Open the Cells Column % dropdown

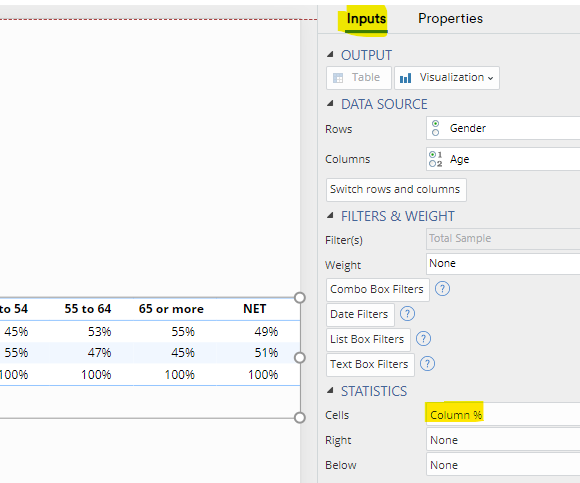[x=503, y=415]
